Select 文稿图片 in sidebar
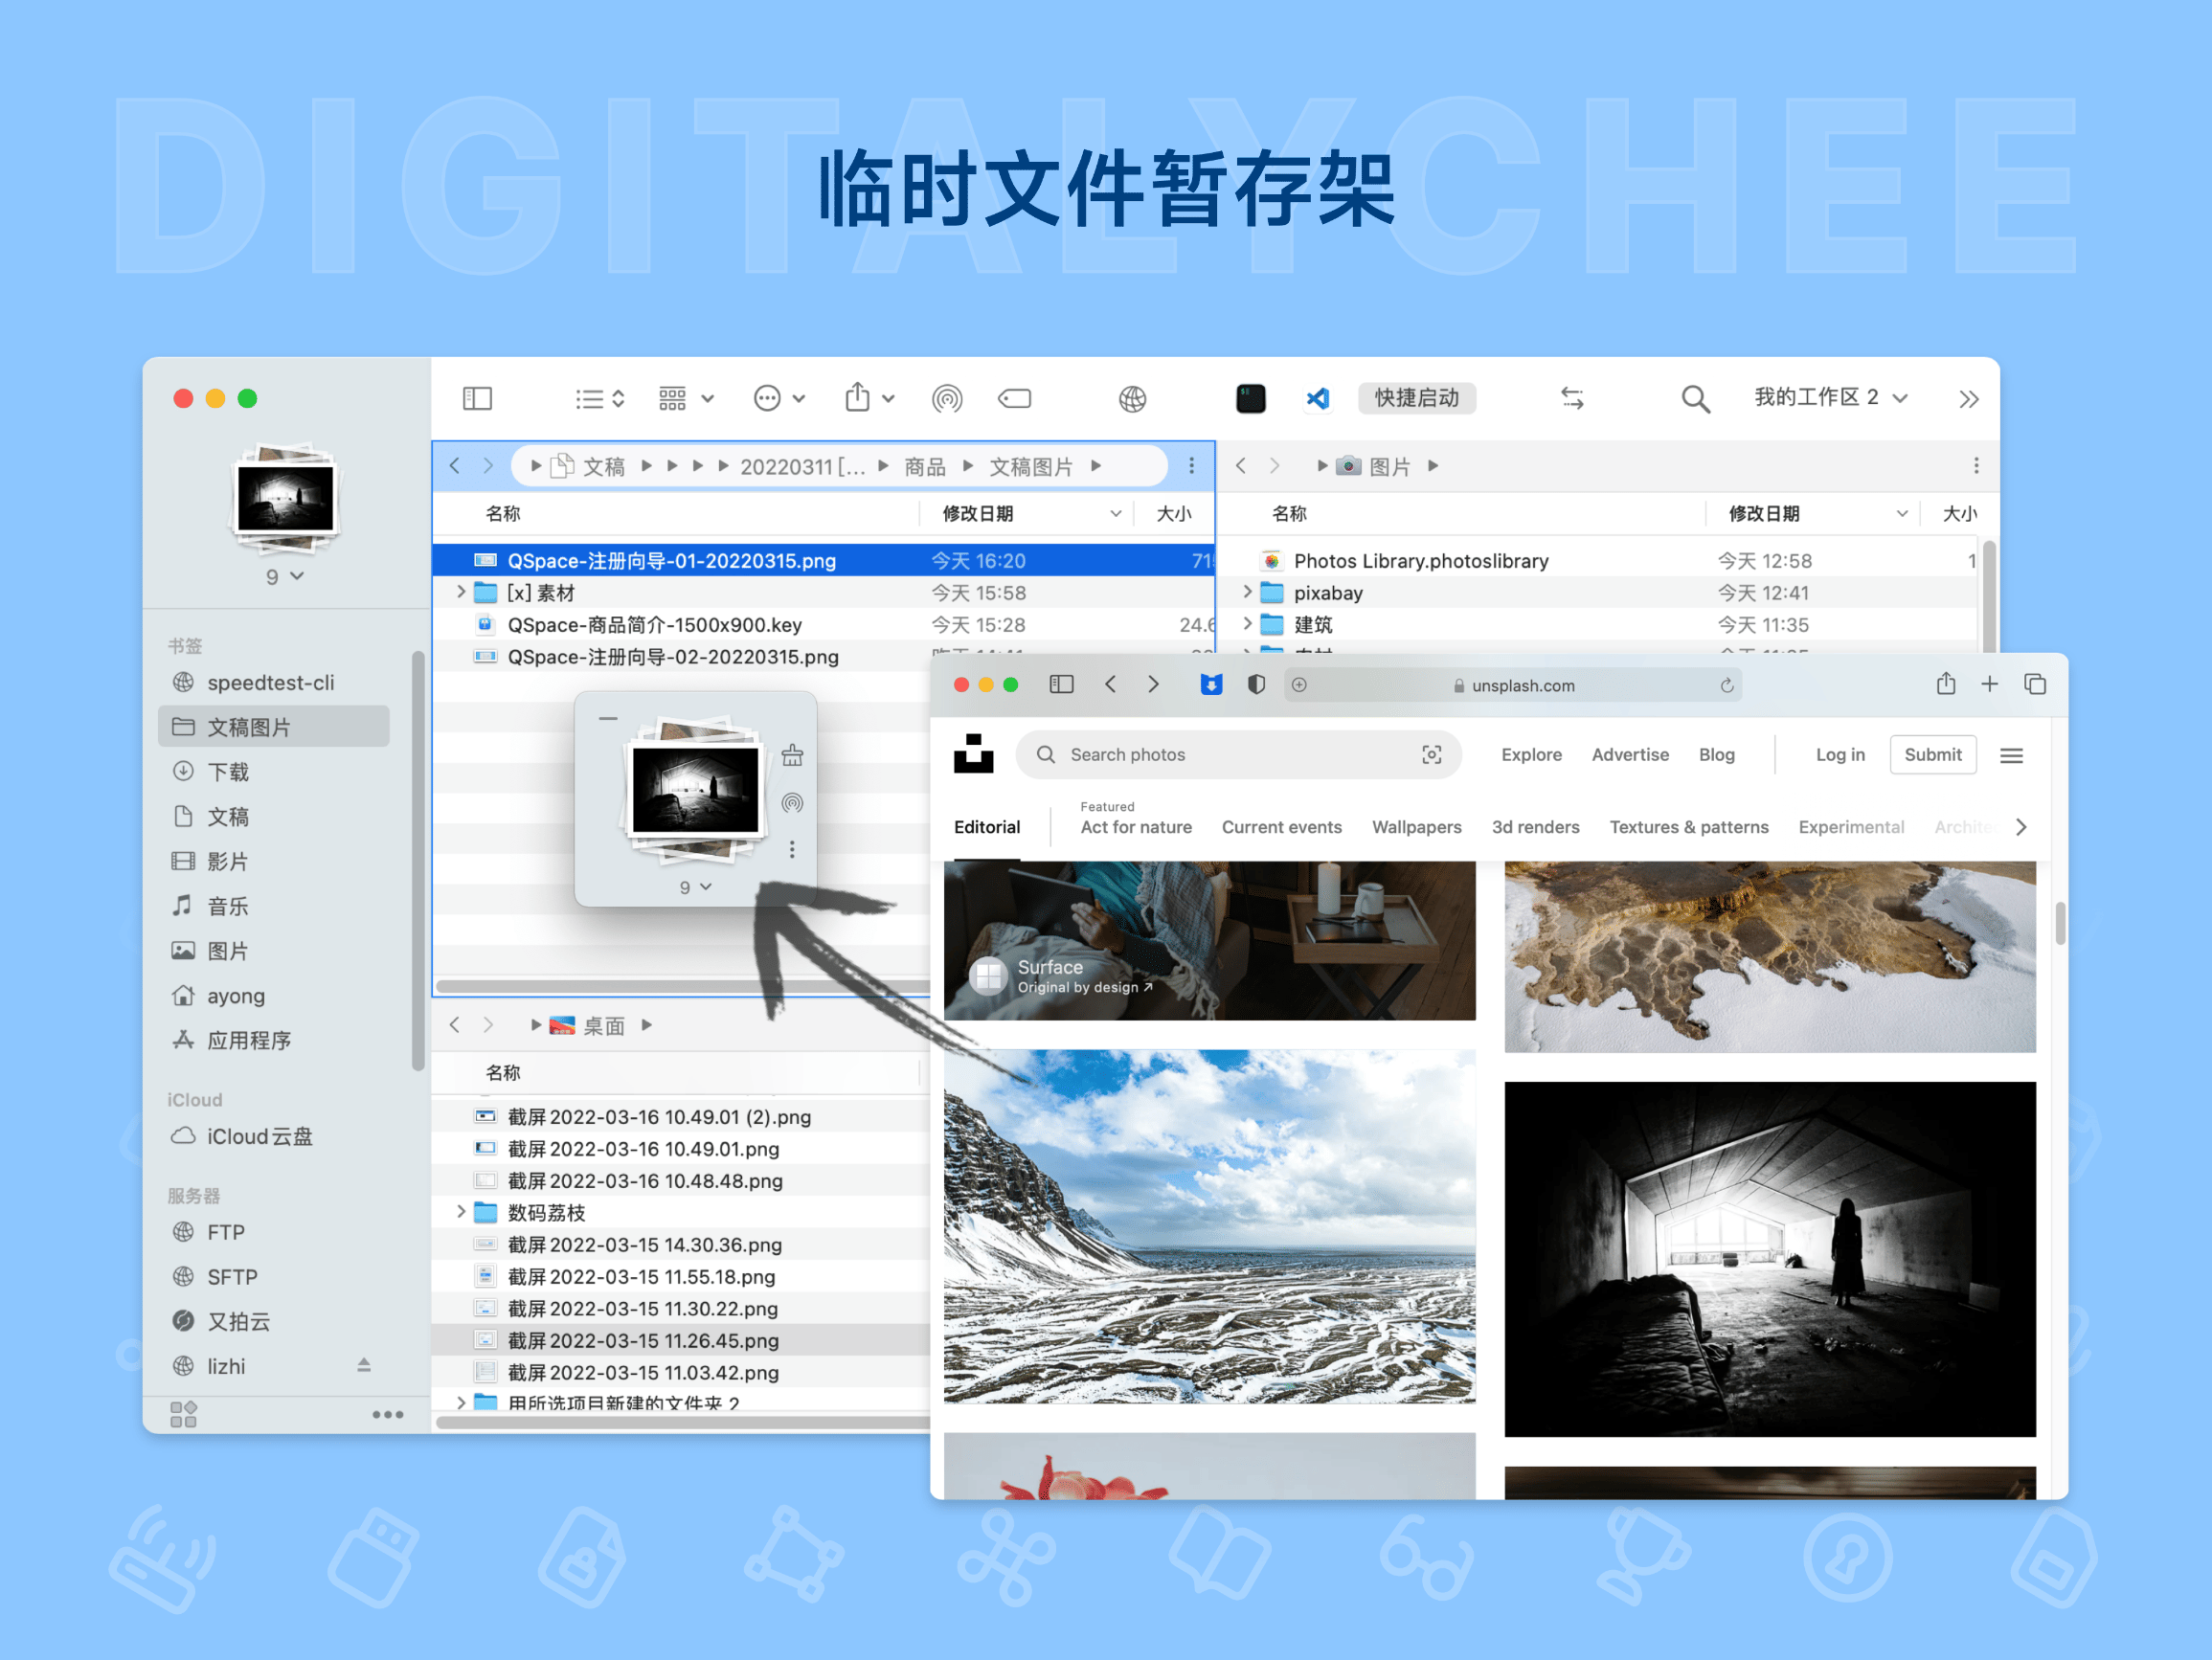 274,727
